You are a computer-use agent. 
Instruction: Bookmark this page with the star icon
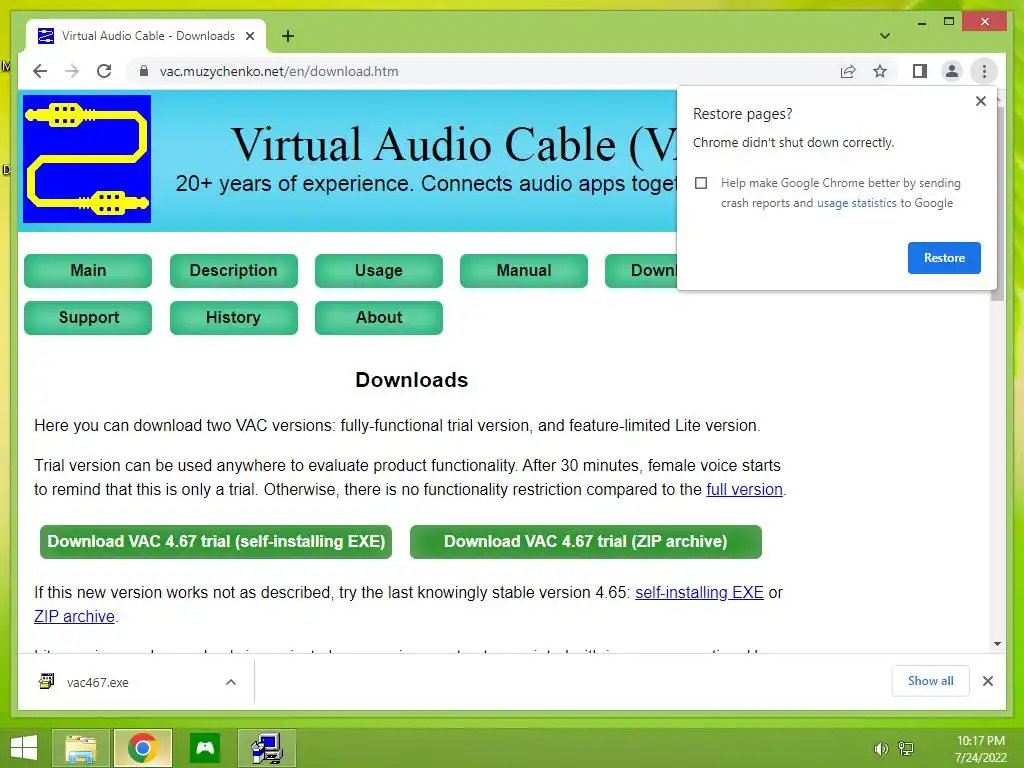tap(880, 71)
